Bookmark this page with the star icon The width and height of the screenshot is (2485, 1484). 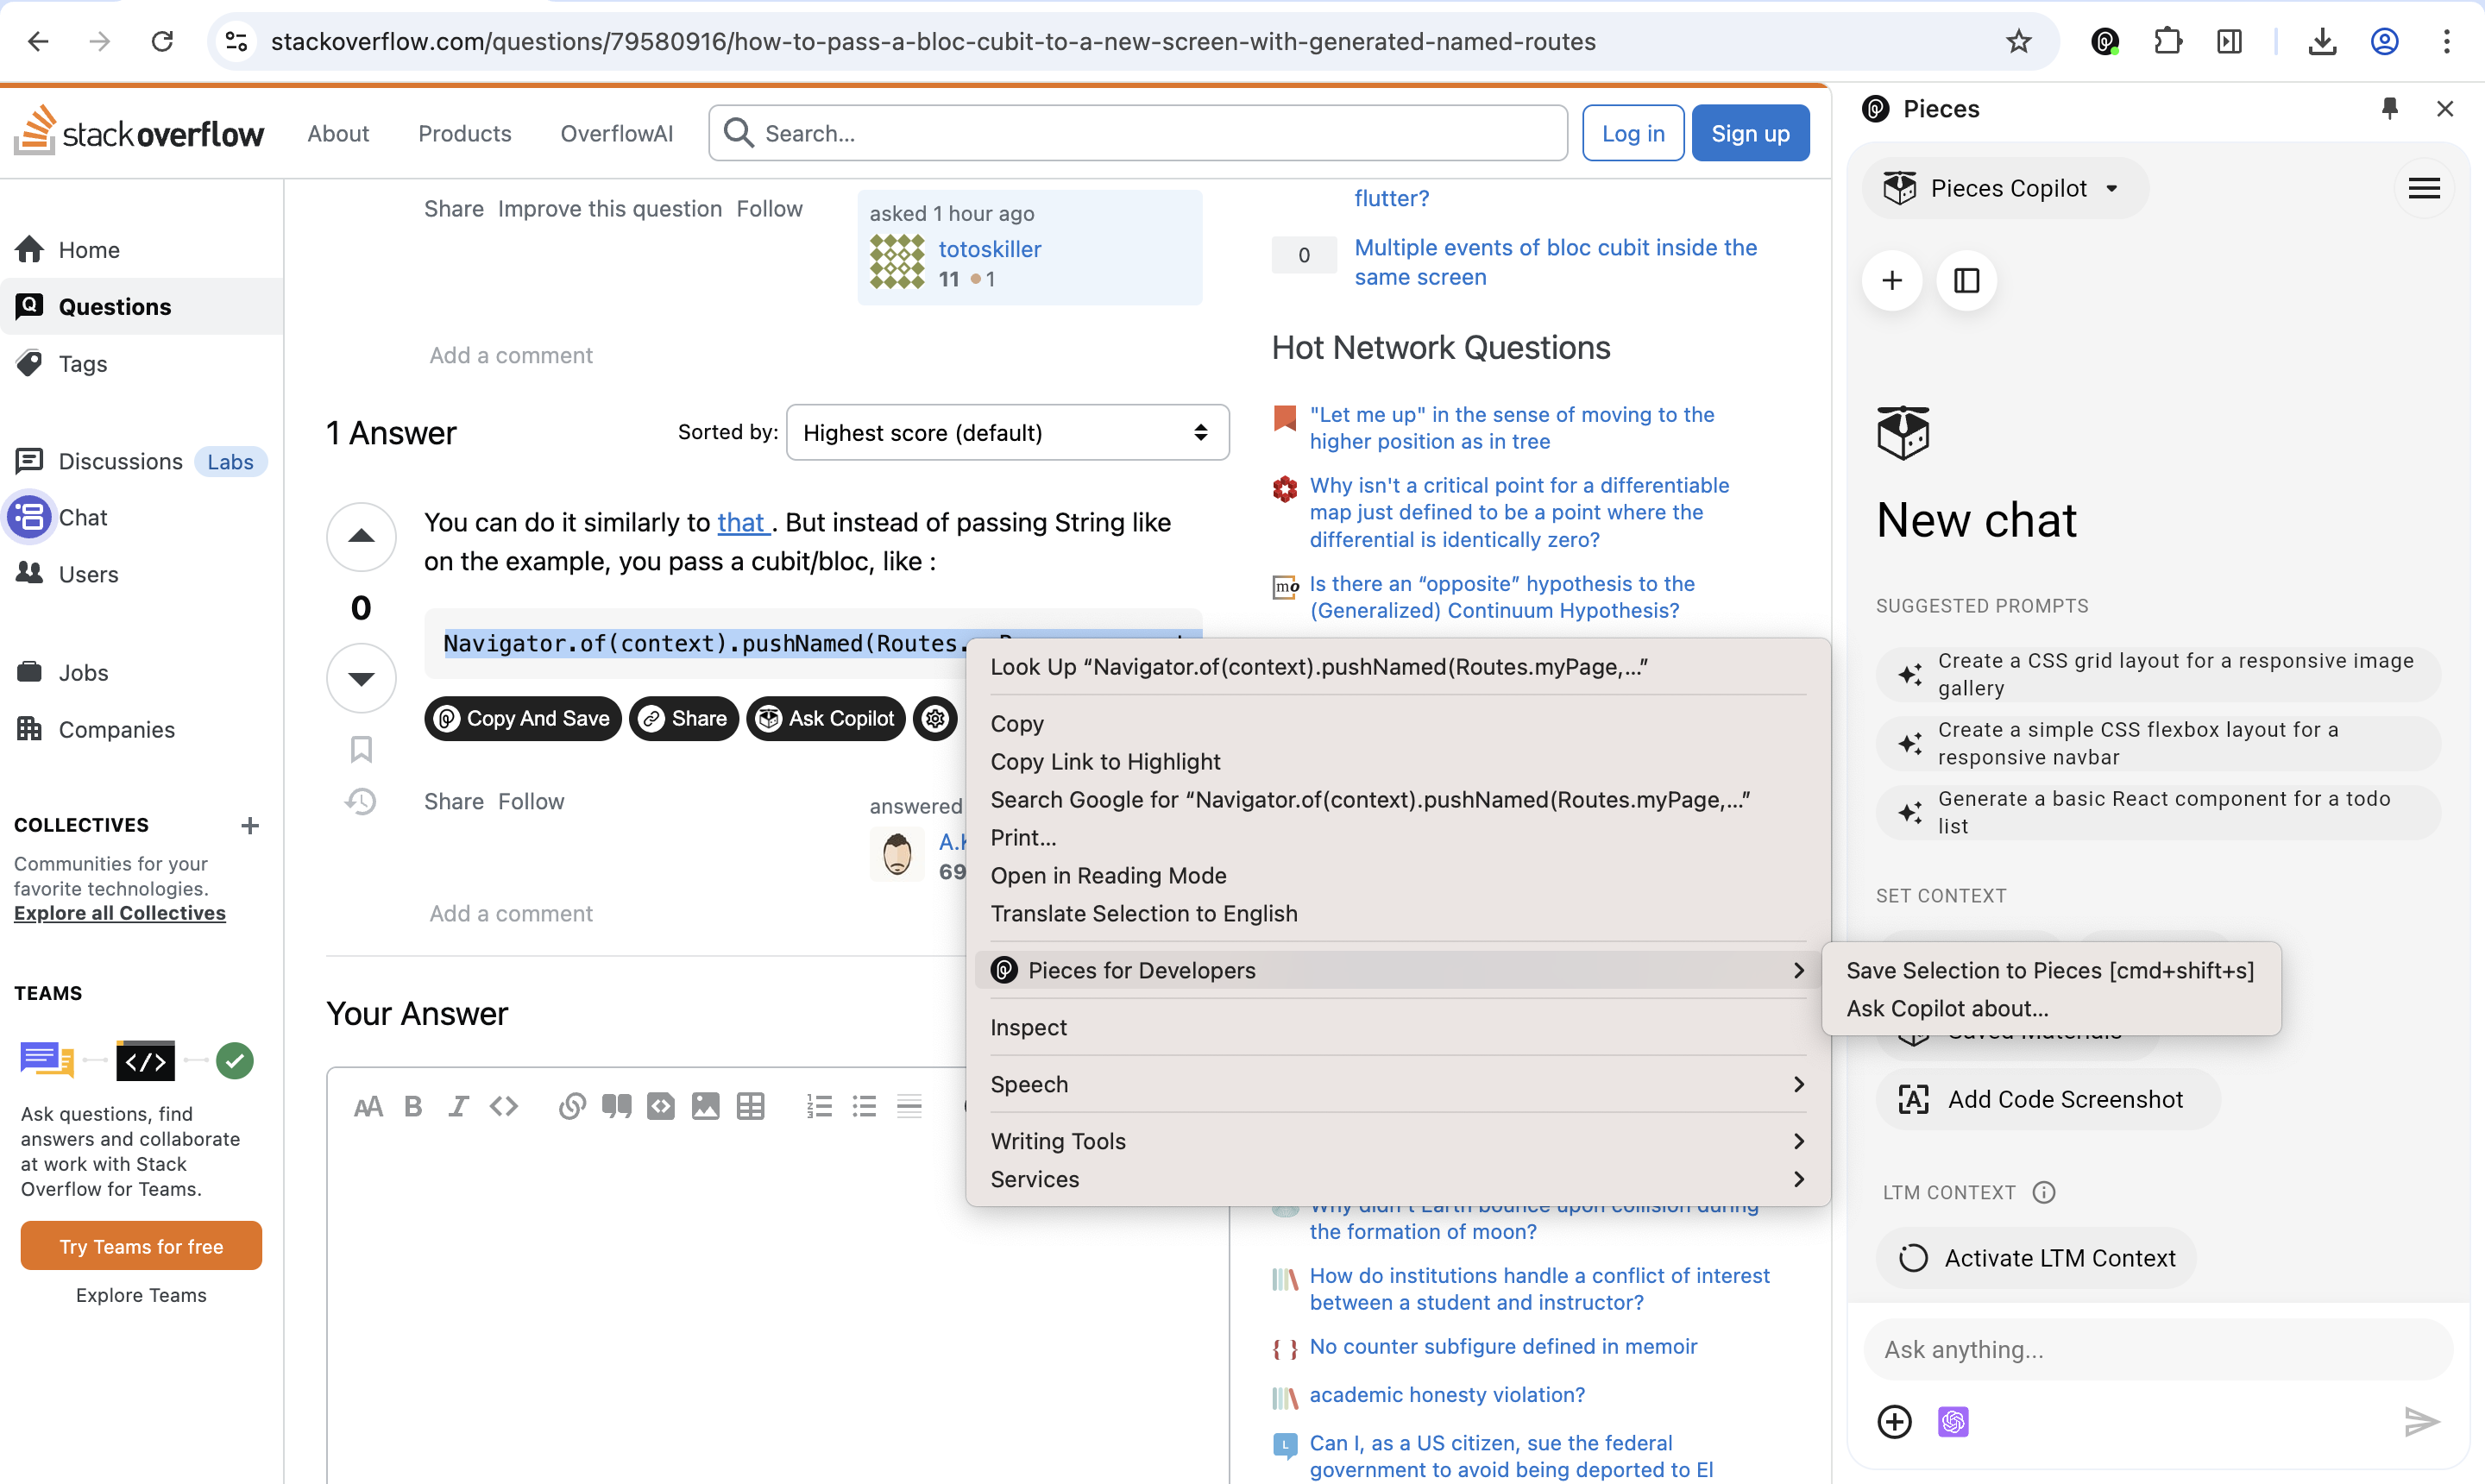(x=2018, y=41)
